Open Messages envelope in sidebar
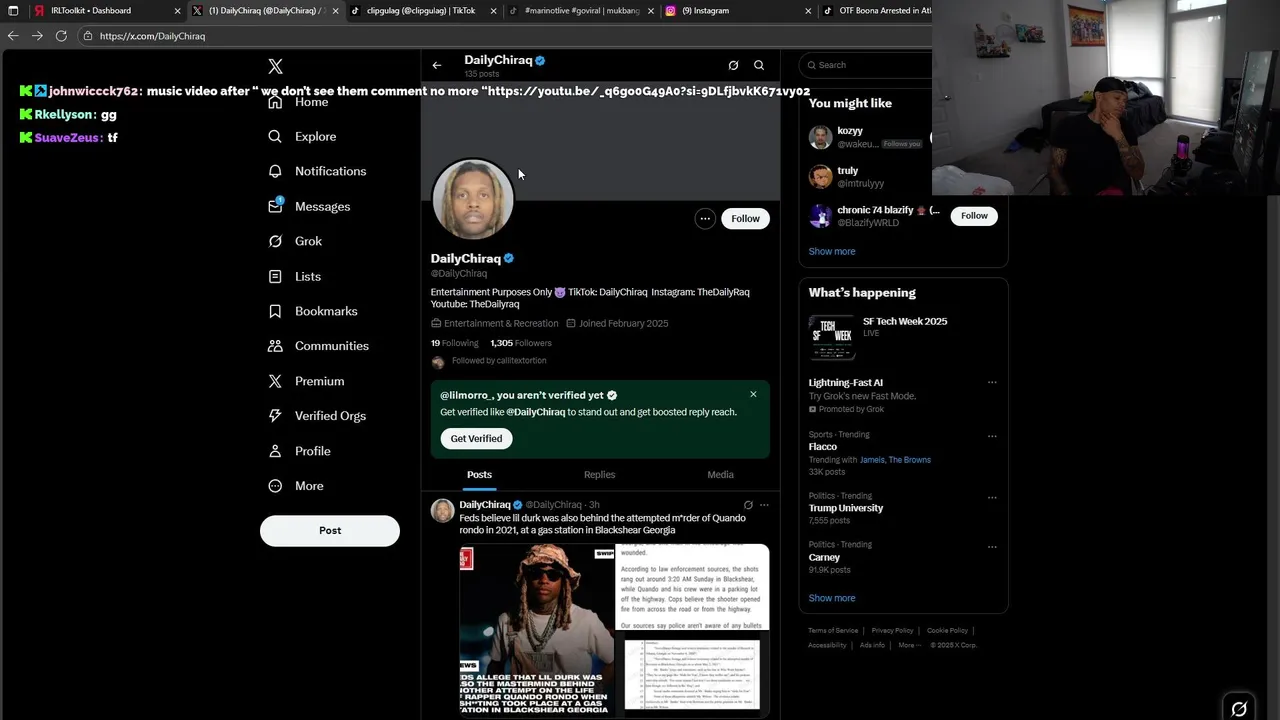 coord(275,206)
